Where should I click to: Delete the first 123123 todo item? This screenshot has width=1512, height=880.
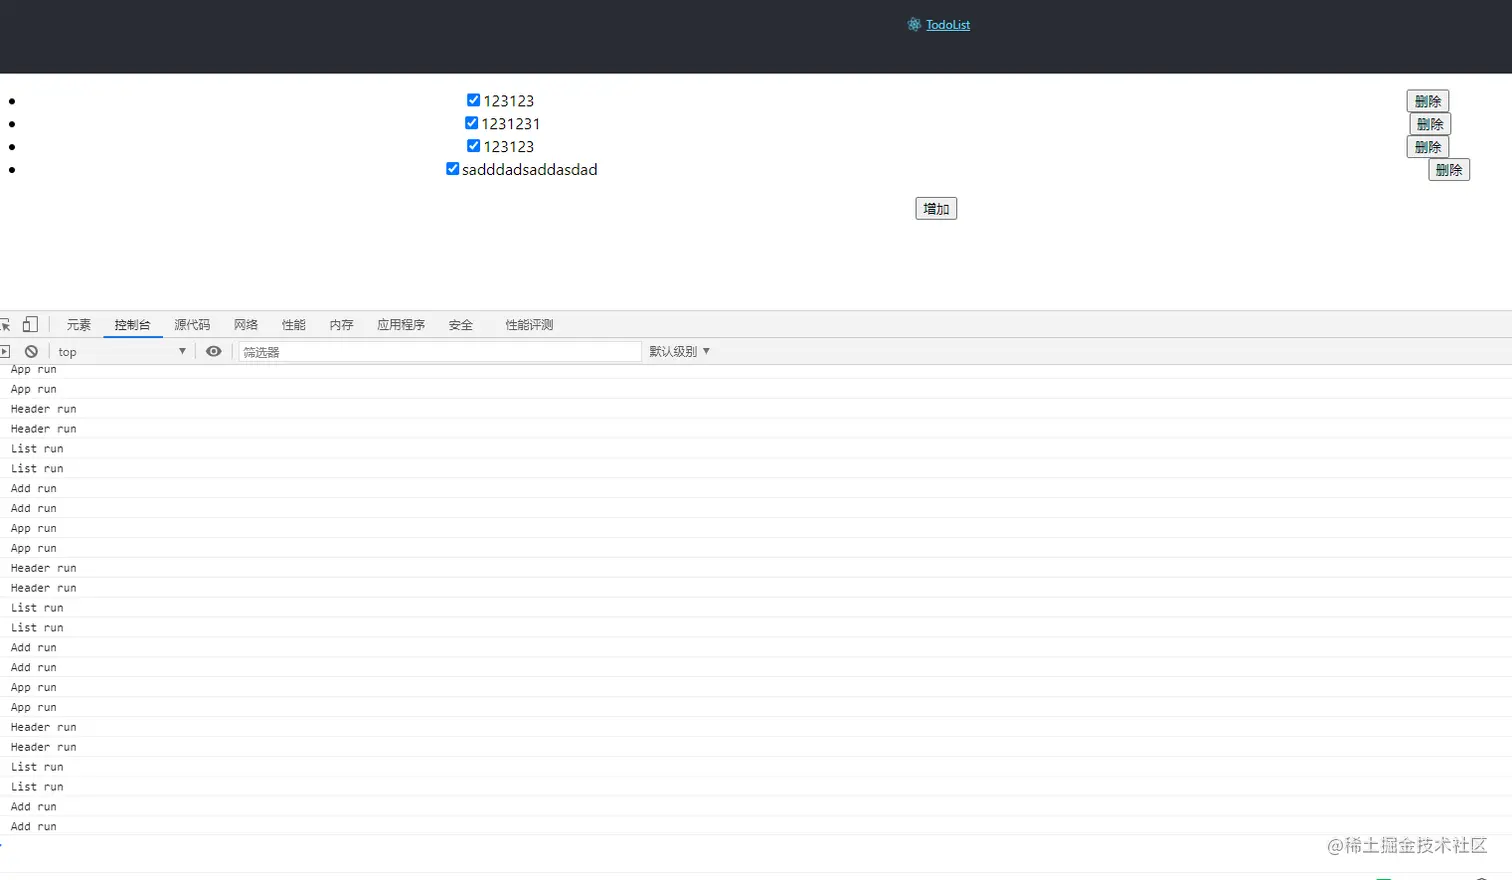pos(1428,101)
